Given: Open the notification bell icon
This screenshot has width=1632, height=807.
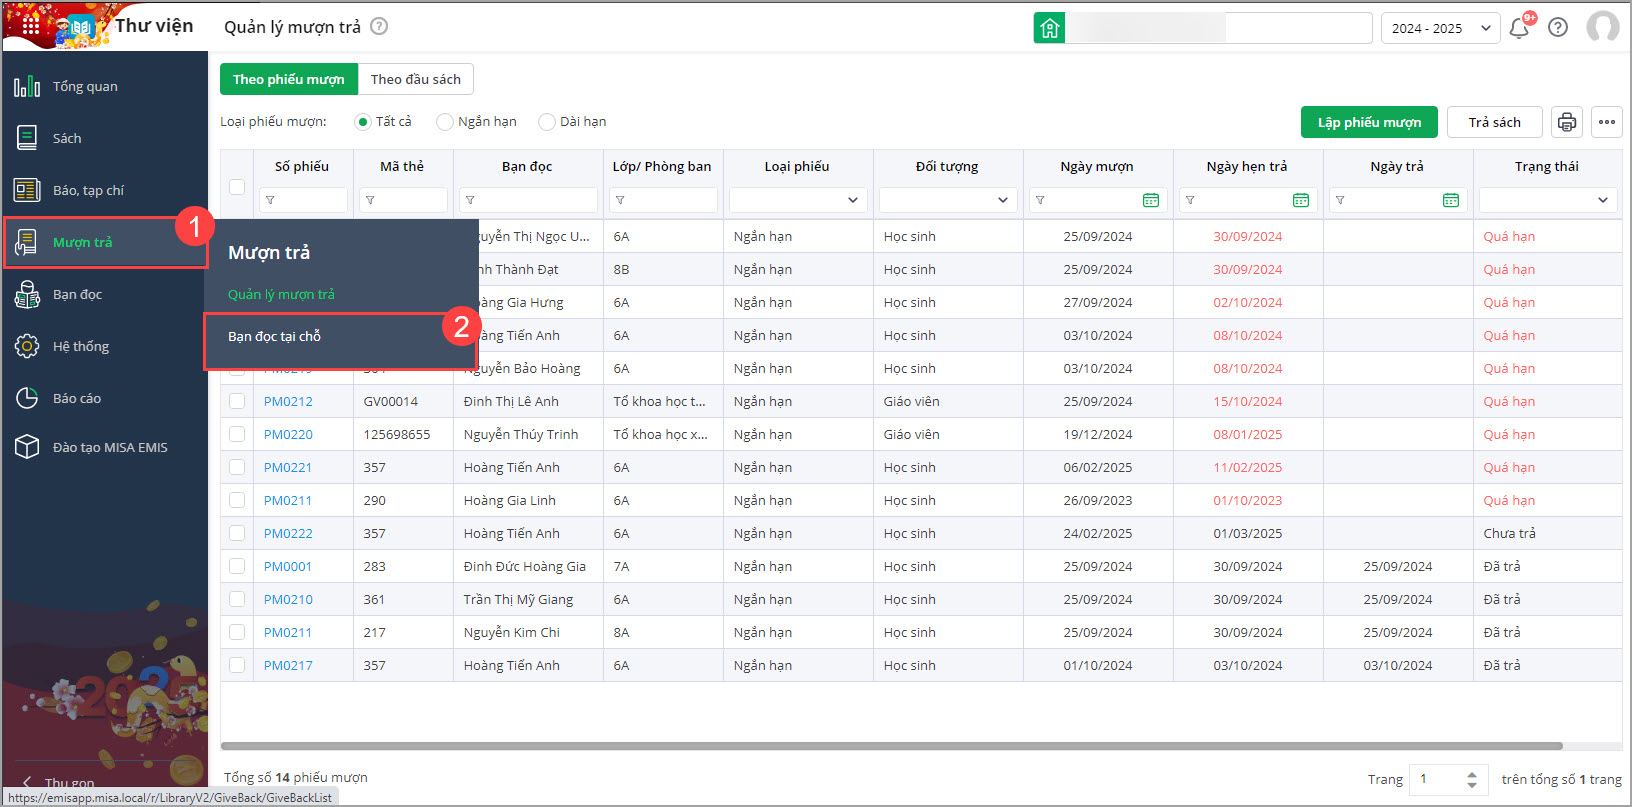Looking at the screenshot, I should 1519,28.
